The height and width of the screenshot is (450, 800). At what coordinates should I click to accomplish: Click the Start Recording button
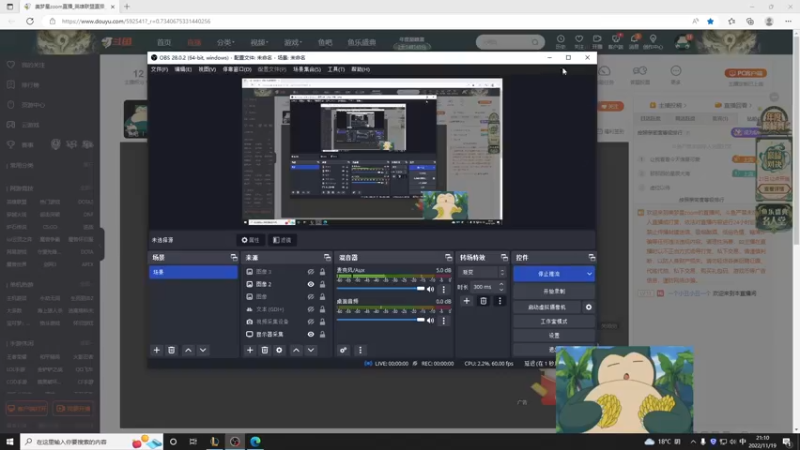[x=554, y=291]
